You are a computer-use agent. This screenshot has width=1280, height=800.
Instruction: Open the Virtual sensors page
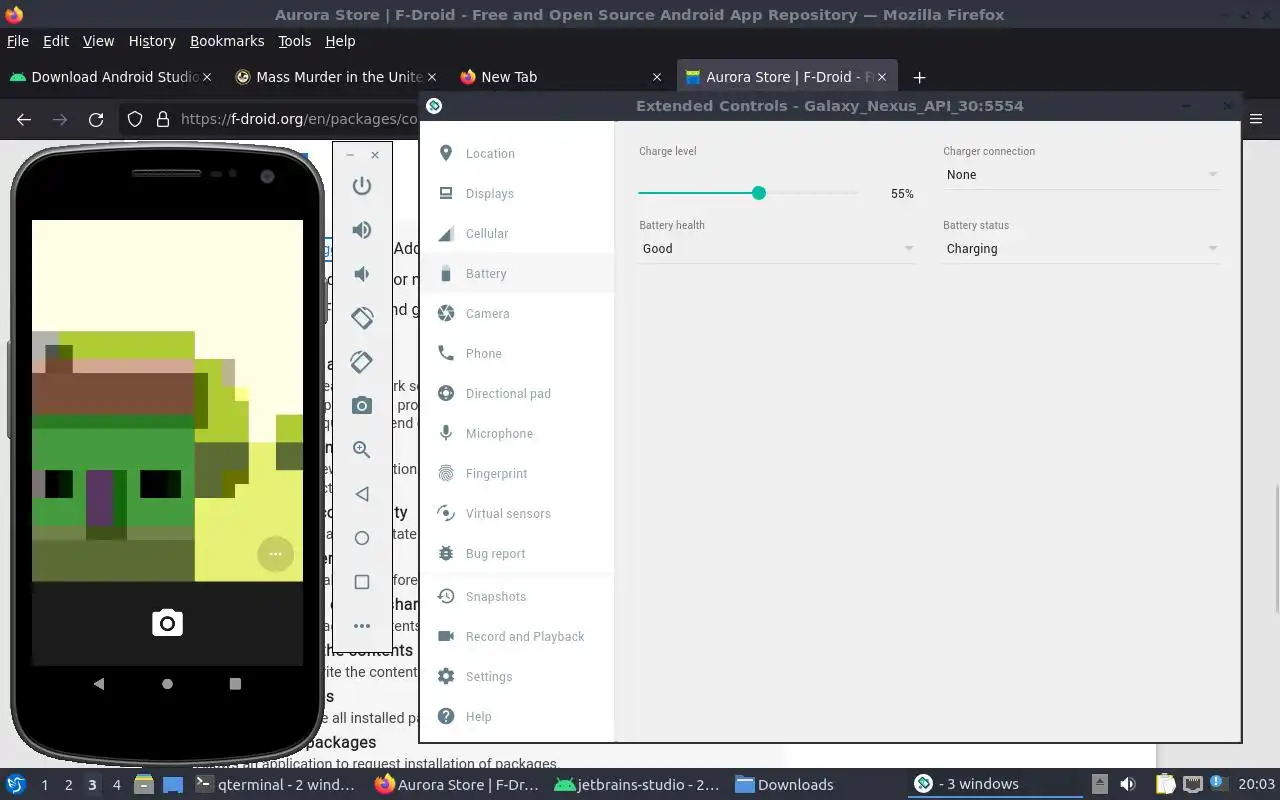(x=517, y=513)
